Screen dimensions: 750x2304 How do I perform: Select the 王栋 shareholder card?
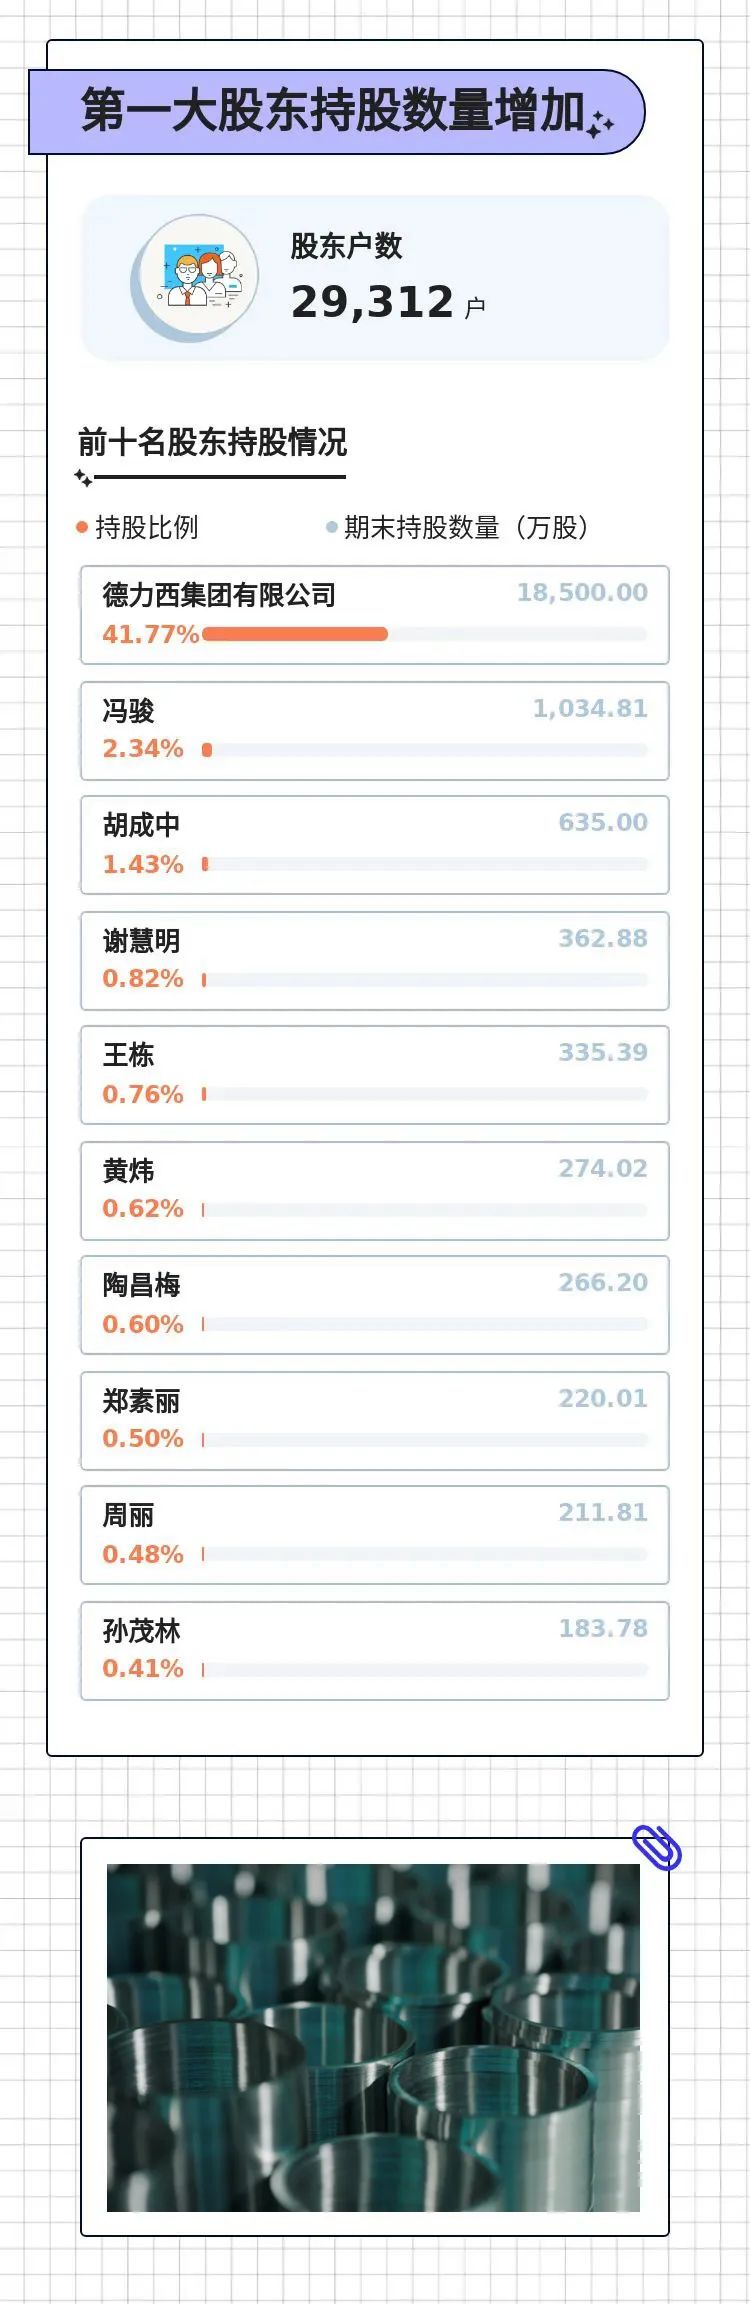(374, 1075)
